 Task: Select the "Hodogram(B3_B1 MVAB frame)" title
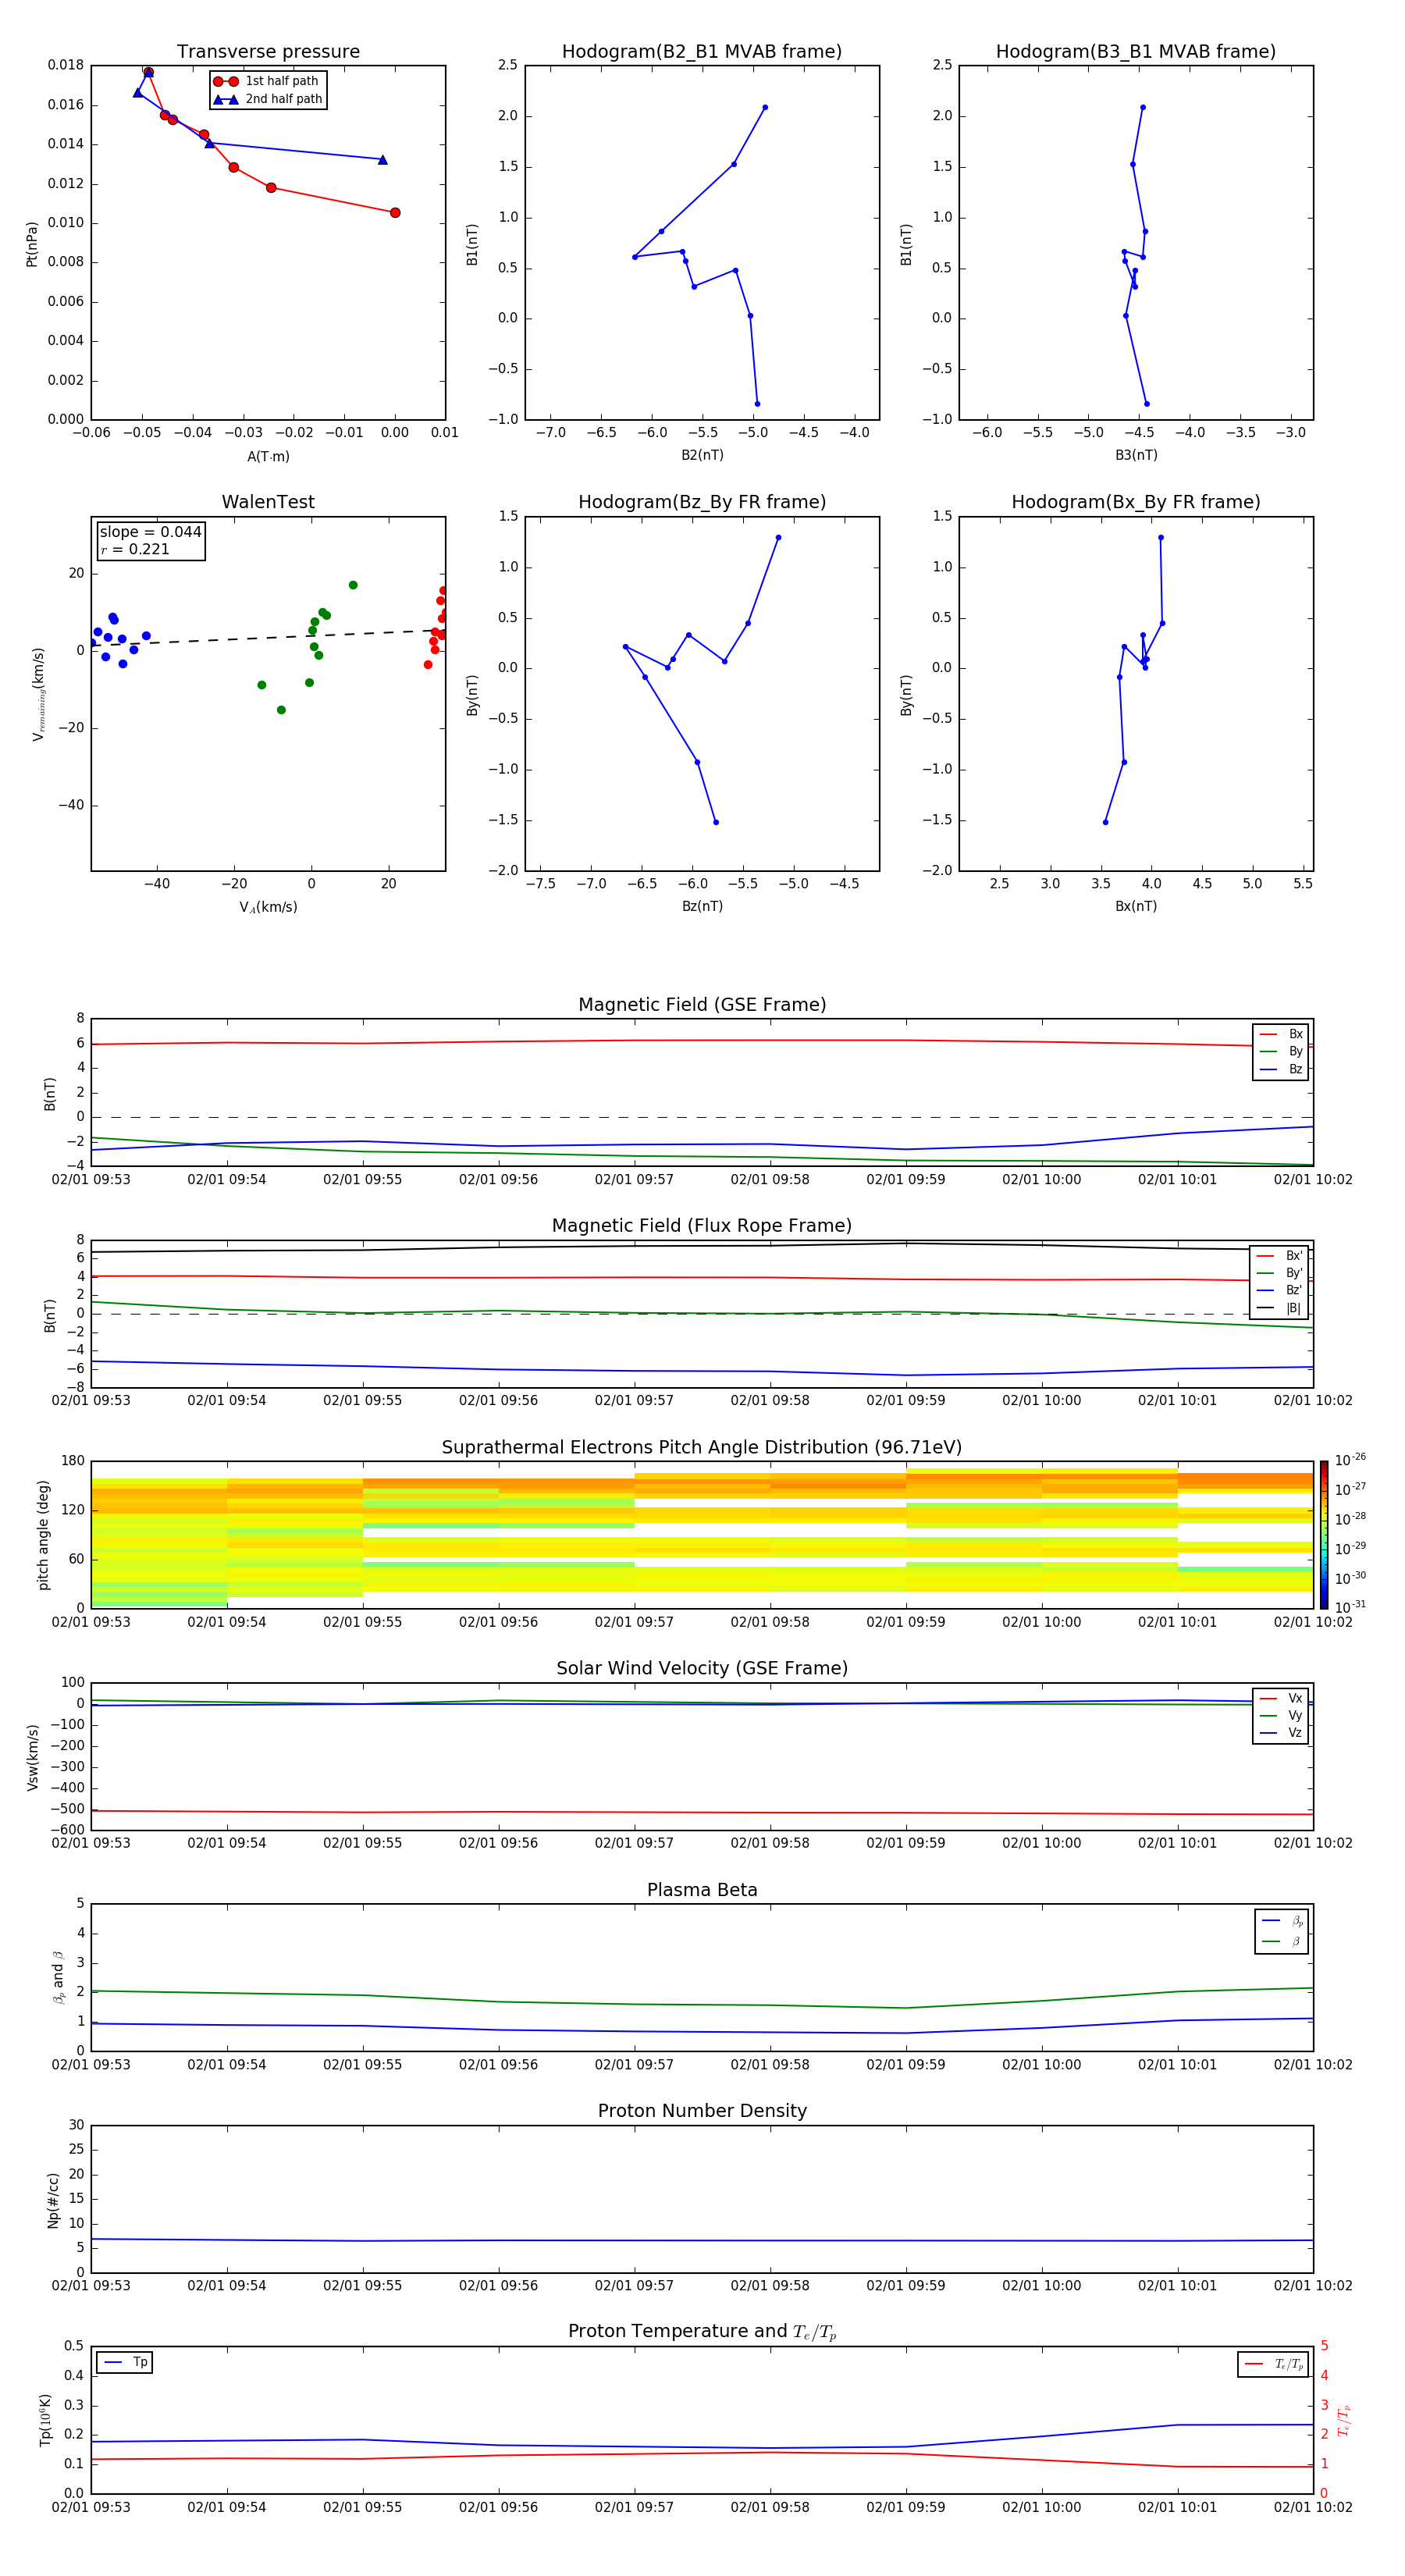(x=1136, y=52)
